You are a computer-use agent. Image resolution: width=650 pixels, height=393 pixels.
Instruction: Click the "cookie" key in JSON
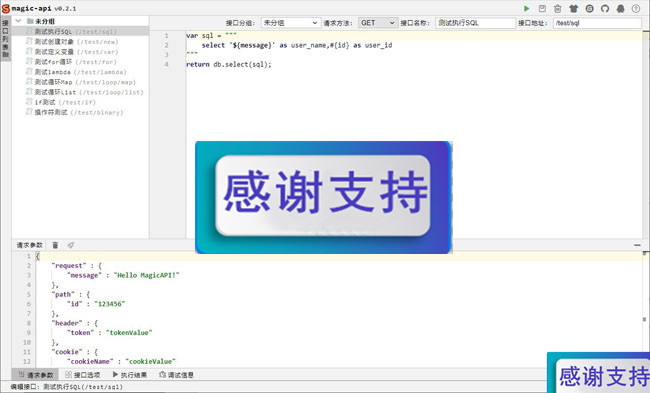tap(67, 352)
